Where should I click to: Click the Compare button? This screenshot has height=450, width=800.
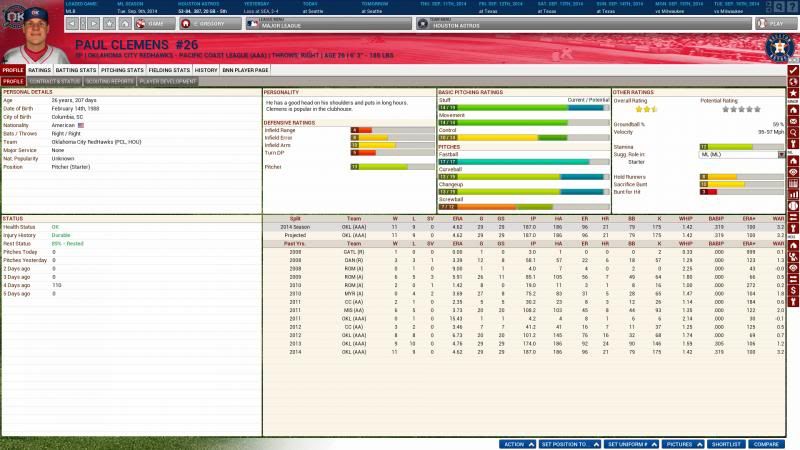[x=766, y=444]
